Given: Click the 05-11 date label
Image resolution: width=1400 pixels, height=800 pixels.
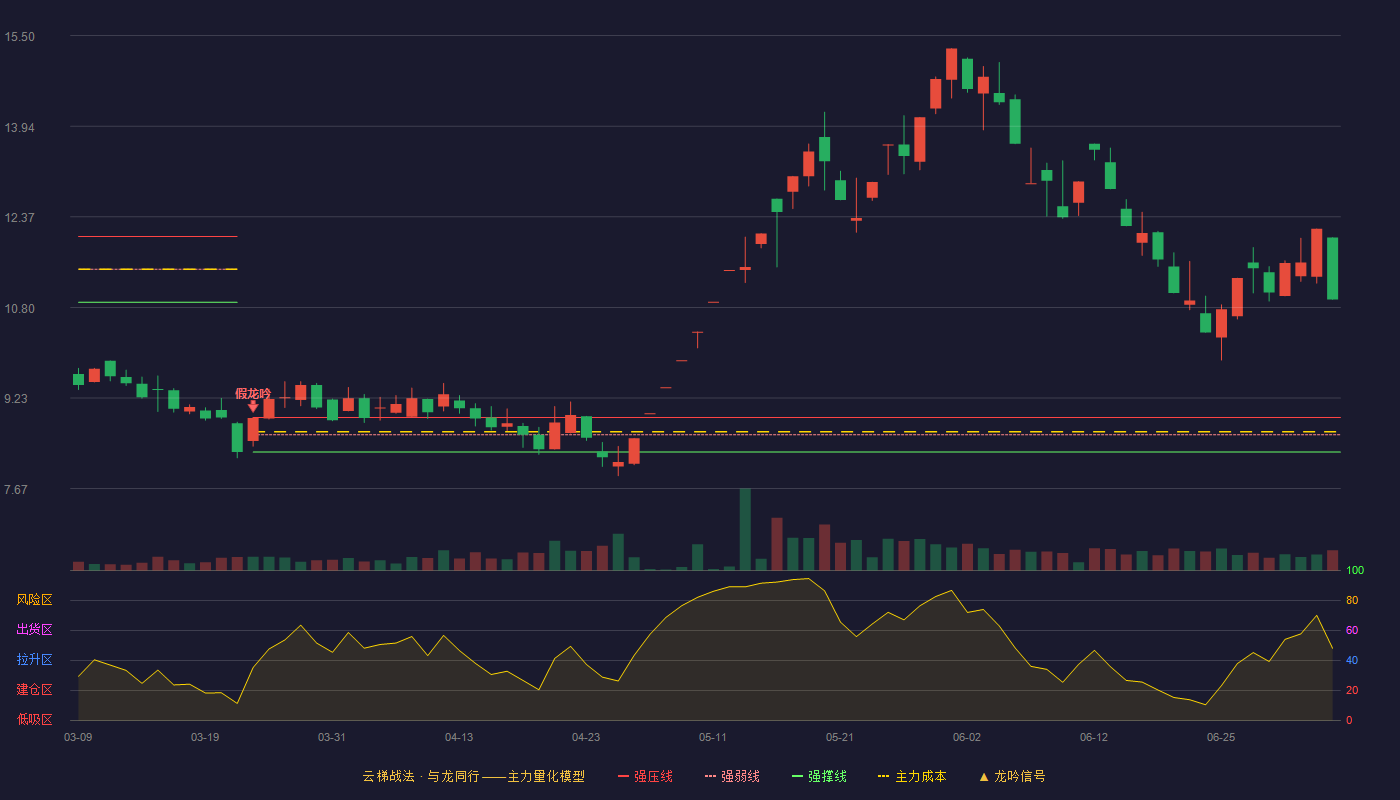Looking at the screenshot, I should [x=713, y=737].
